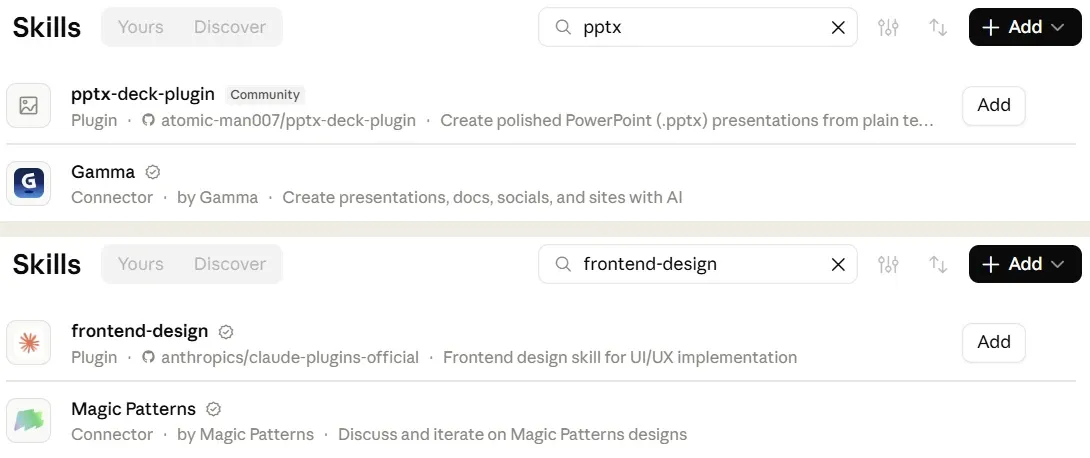Viewport: 1090px width, 458px height.
Task: Click the verified badge next to Gamma
Action: pyautogui.click(x=152, y=172)
